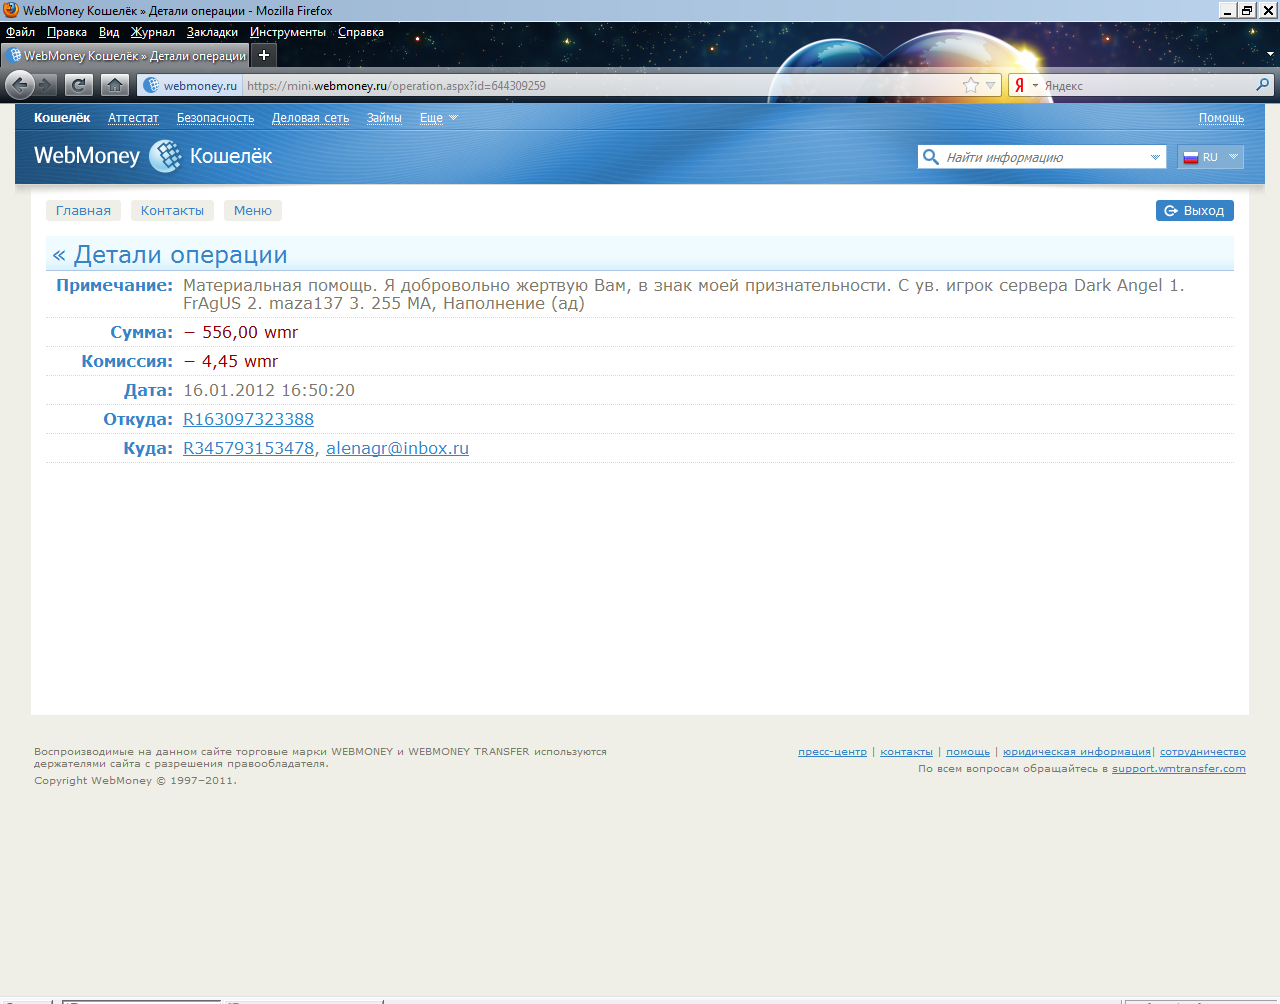Open the browser home page icon
This screenshot has height=1004, width=1280.
pos(115,85)
